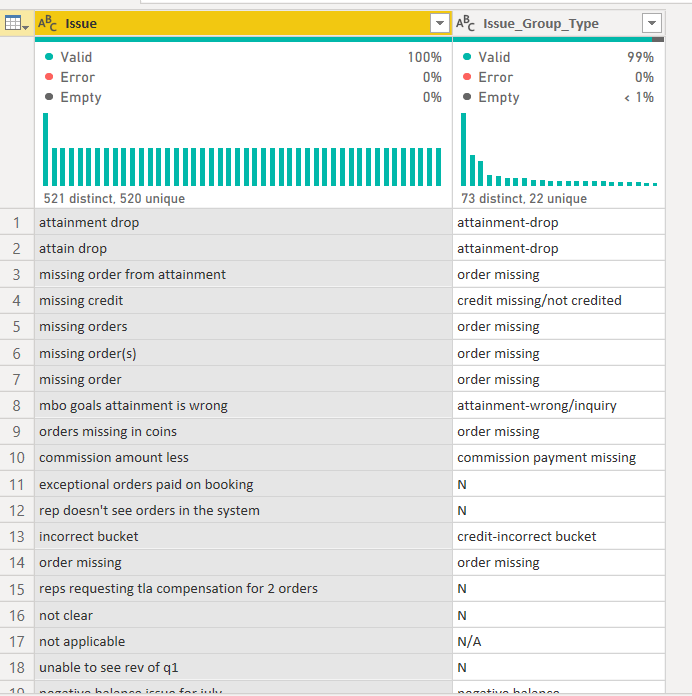Select the 'missing order' cell in row 7
This screenshot has height=696, width=692.
coord(243,380)
